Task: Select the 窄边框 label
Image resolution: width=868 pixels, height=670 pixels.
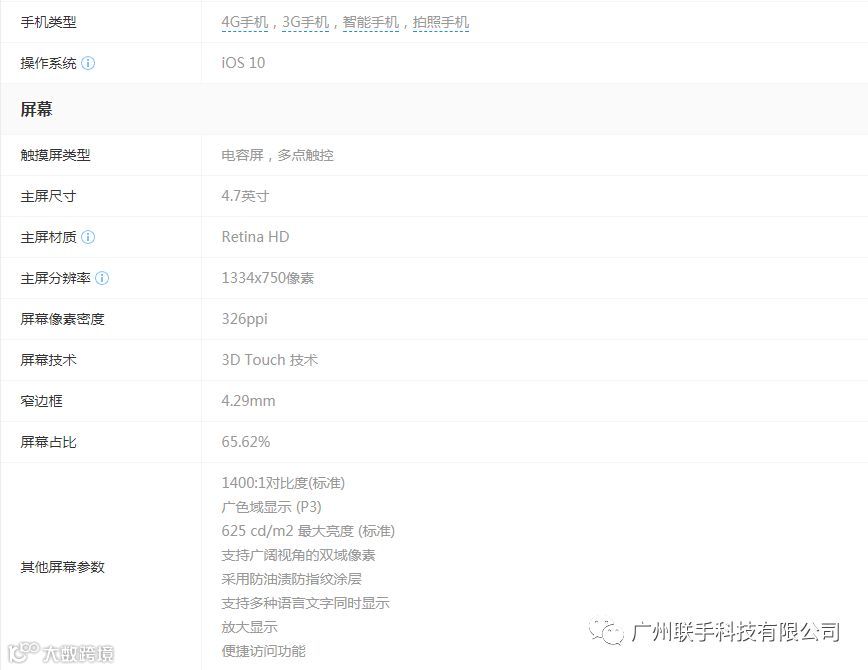Action: [42, 401]
